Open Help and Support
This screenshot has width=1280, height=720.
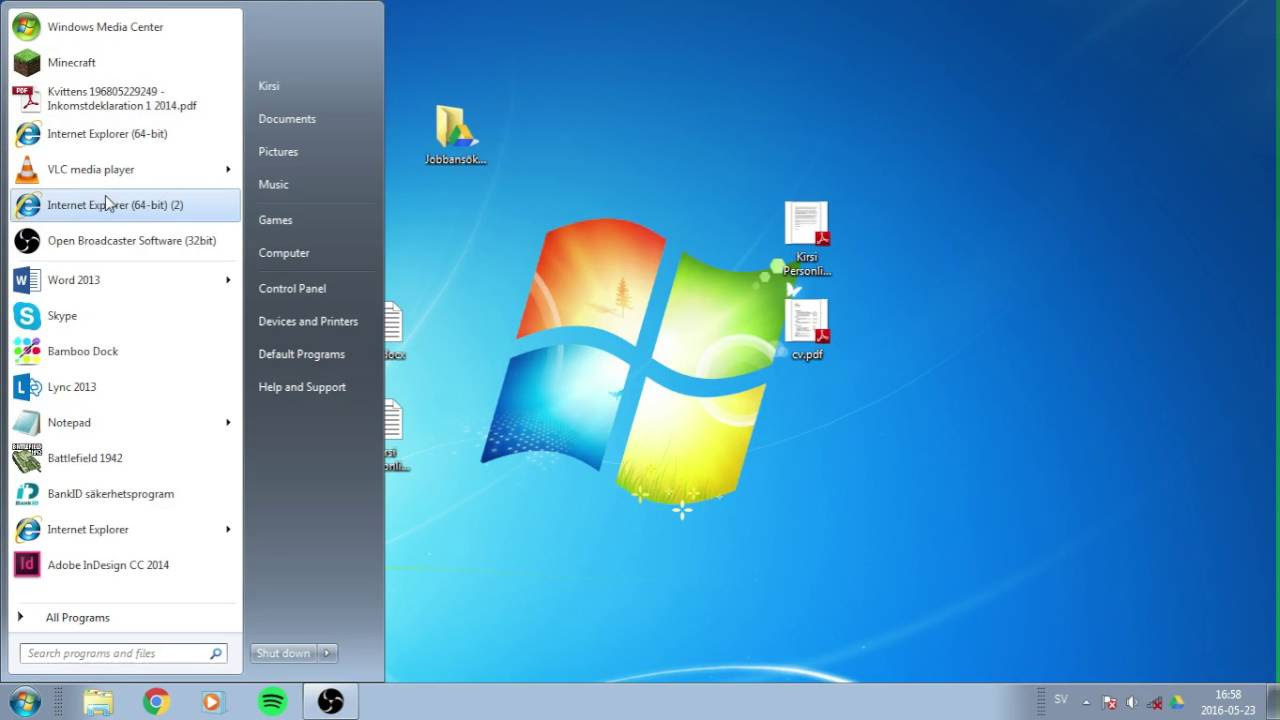pyautogui.click(x=302, y=387)
